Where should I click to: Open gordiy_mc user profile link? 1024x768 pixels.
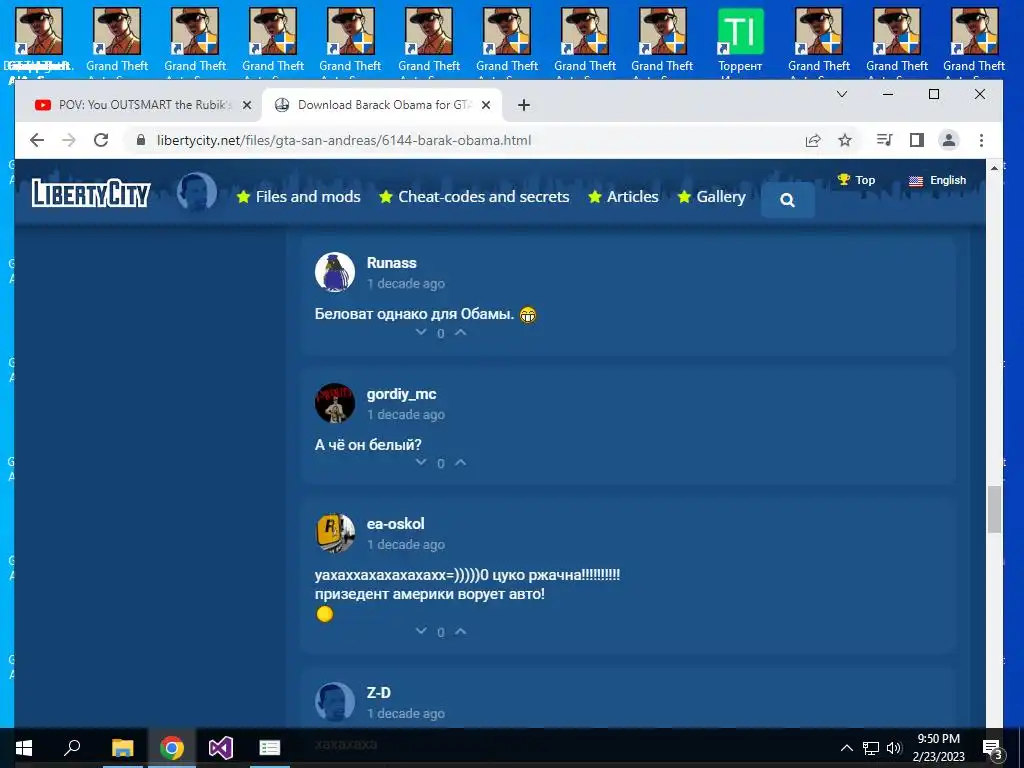(x=401, y=394)
